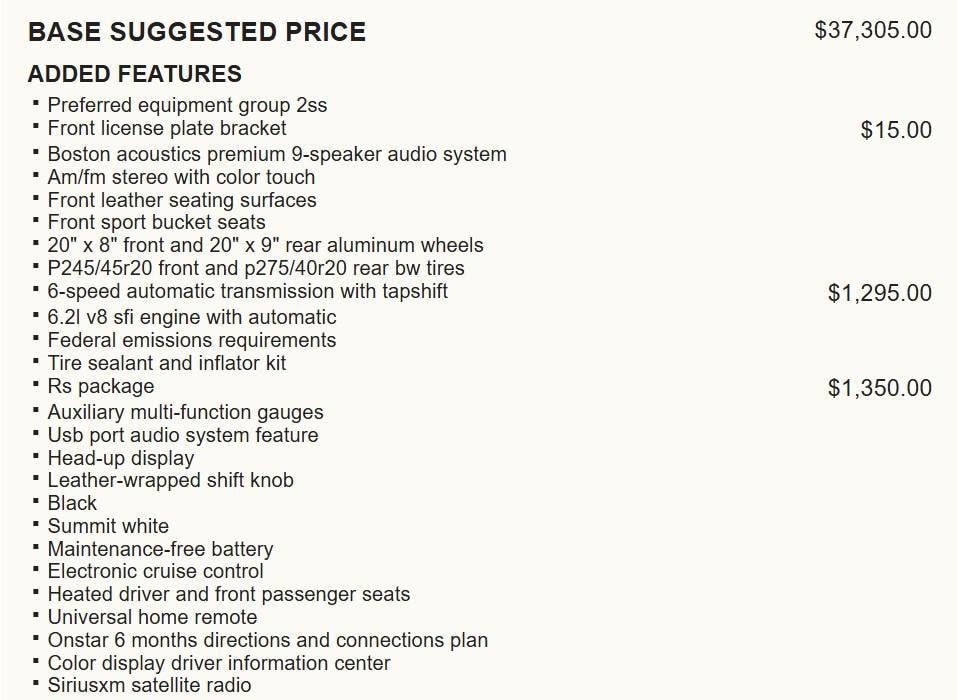The height and width of the screenshot is (700, 957).
Task: Click Leather-wrapped shift knob entry
Action: pos(170,480)
